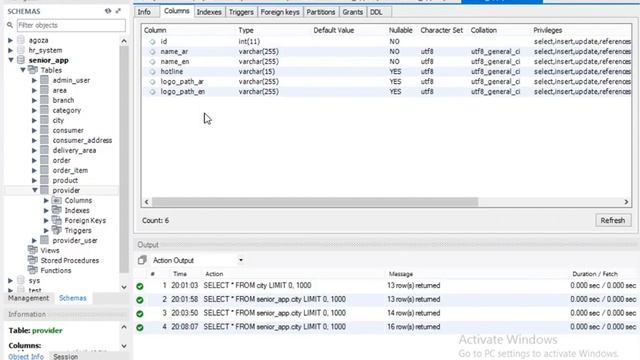This screenshot has height=360, width=640.
Task: Select the order_item table
Action: point(70,170)
